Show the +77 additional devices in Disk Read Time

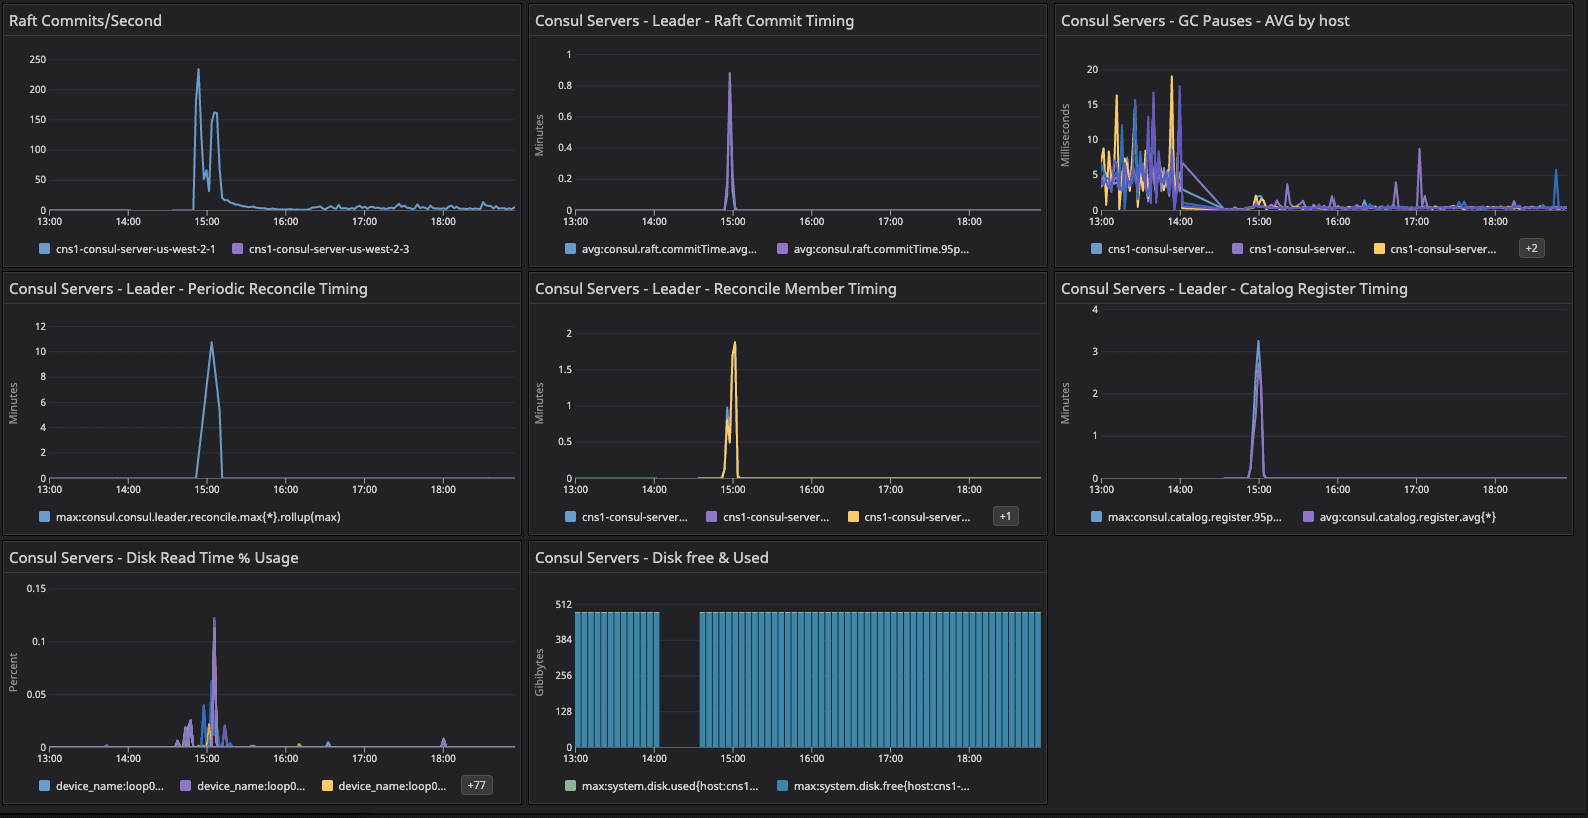tap(476, 785)
